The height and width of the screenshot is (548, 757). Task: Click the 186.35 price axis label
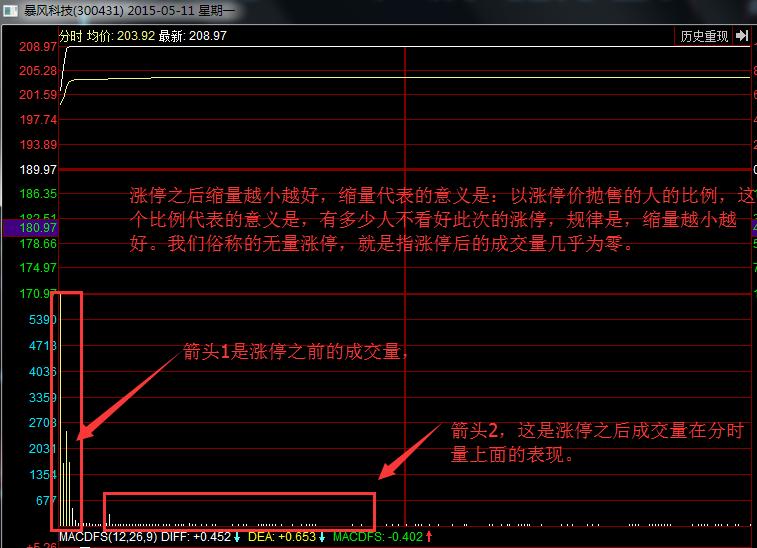point(38,194)
